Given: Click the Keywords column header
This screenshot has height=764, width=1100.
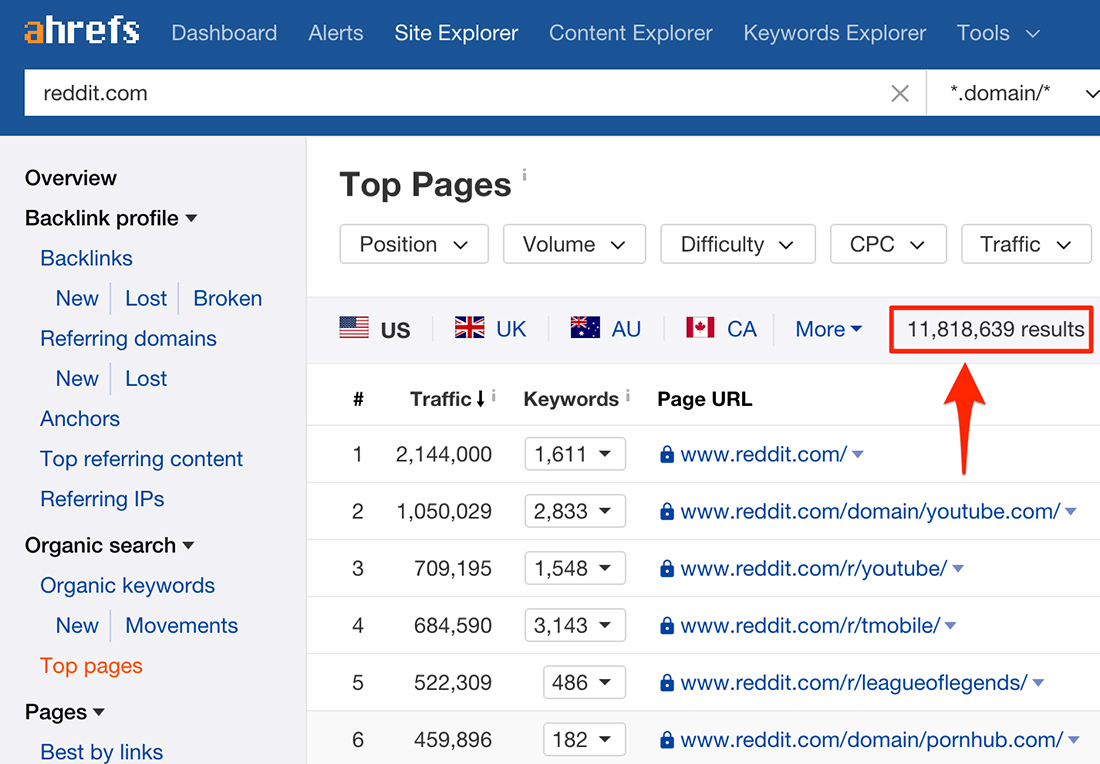Looking at the screenshot, I should 571,399.
